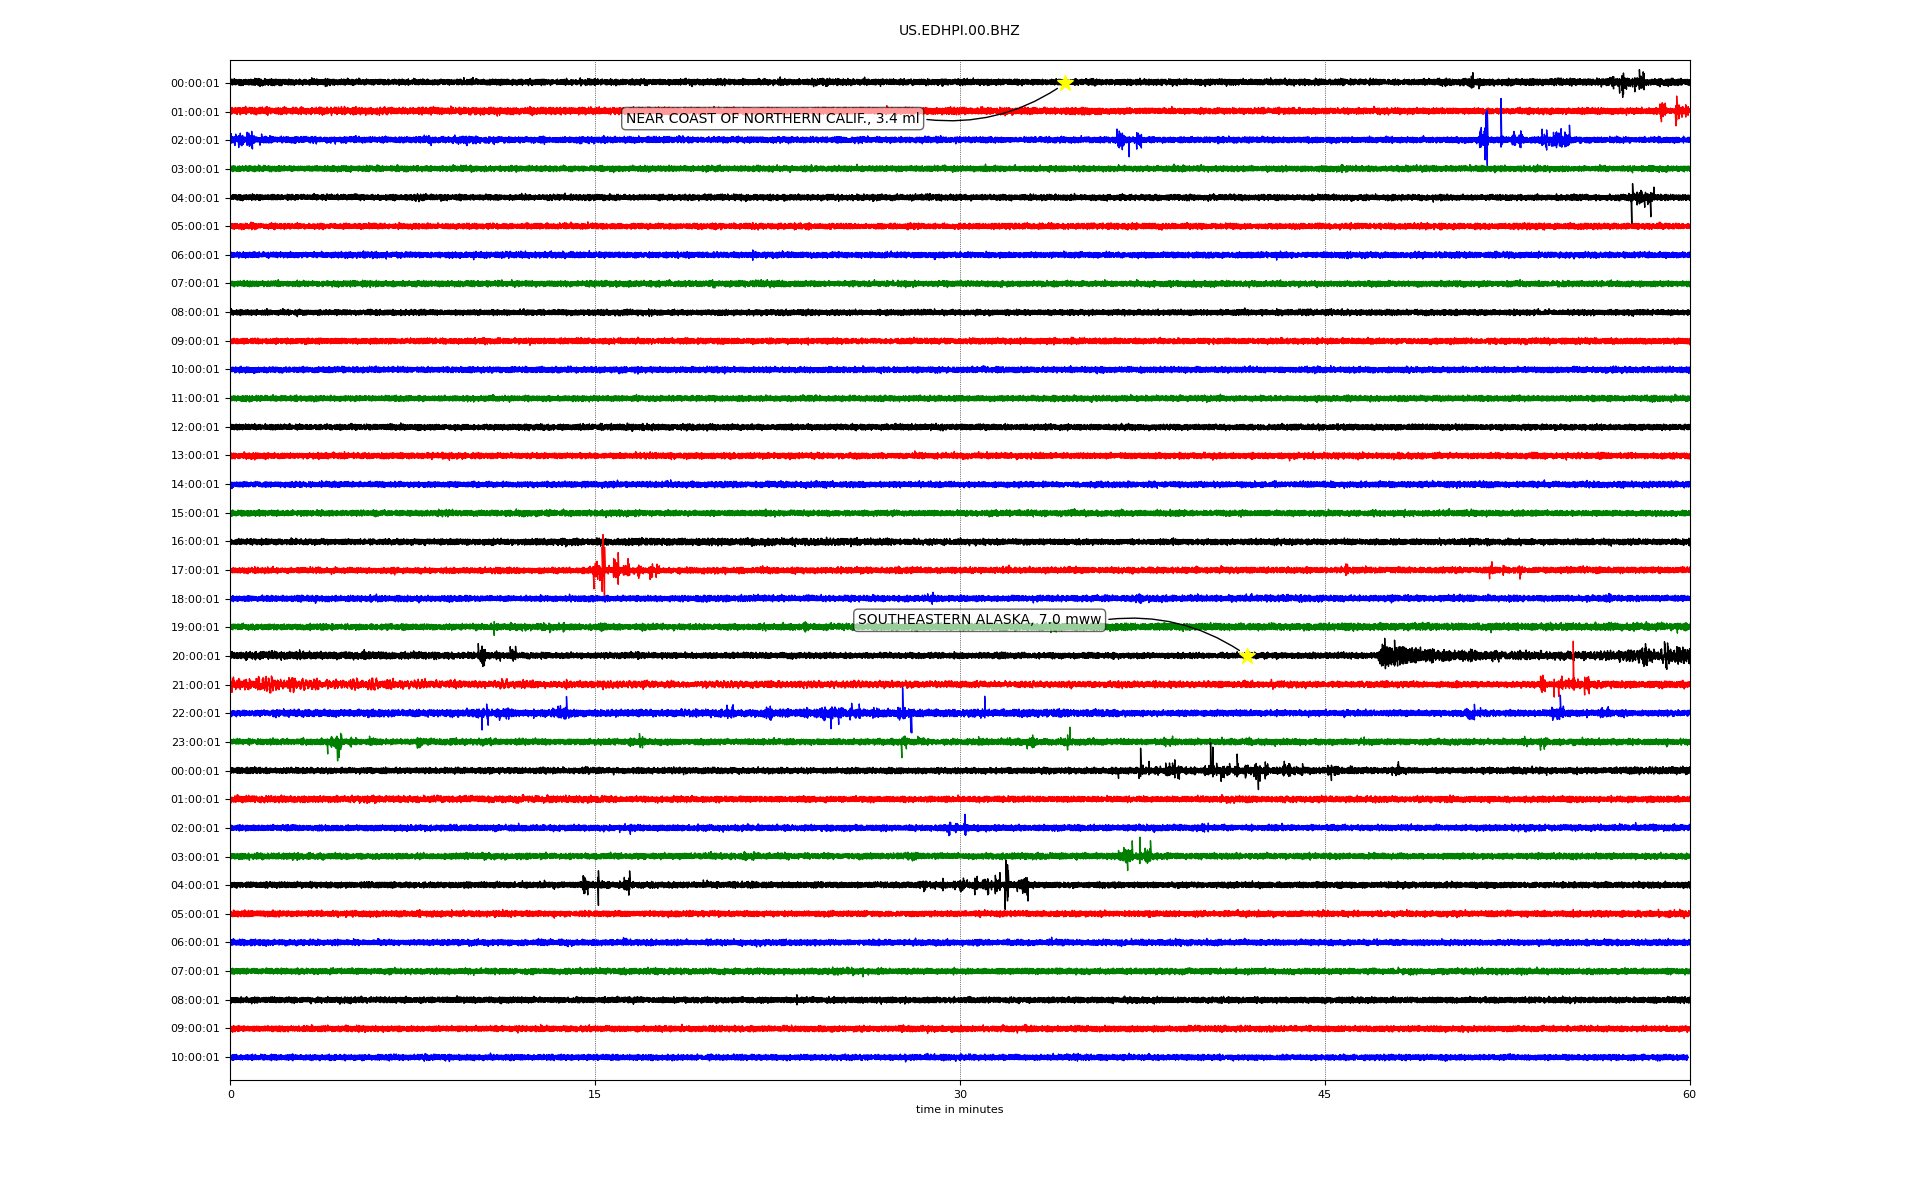Image resolution: width=1920 pixels, height=1200 pixels.
Task: Click the US.EDHPI.00.BHZ plot title
Action: (x=959, y=31)
